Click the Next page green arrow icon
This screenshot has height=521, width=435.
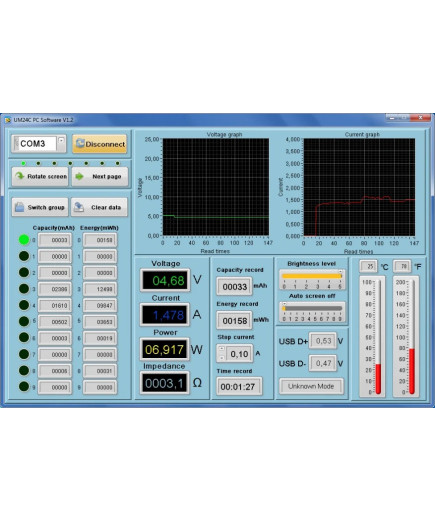tap(79, 176)
